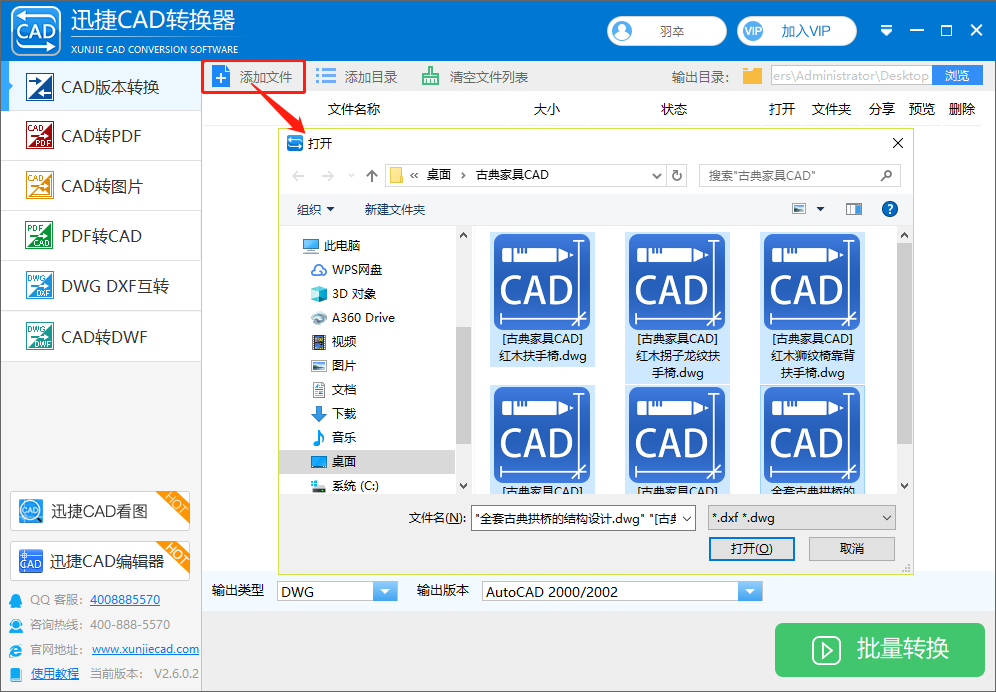
Task: Open PDF转CAD conversion mode
Action: tap(102, 236)
